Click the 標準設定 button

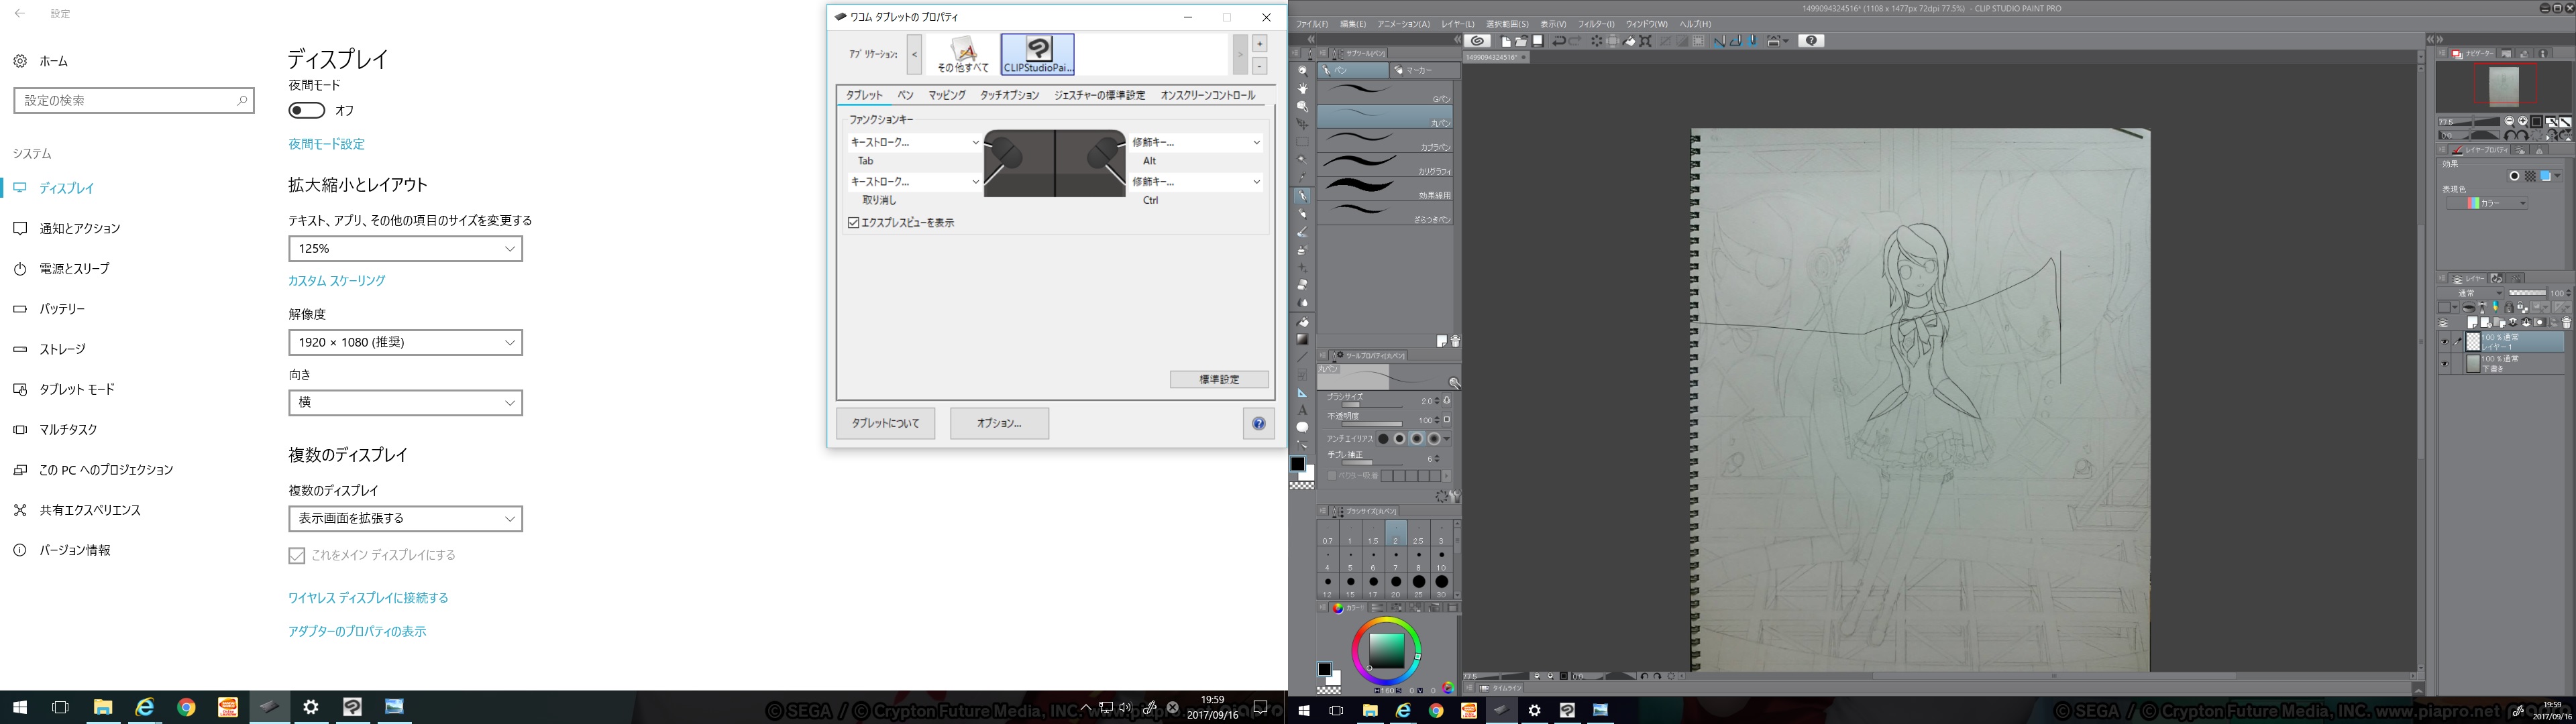(x=1219, y=380)
